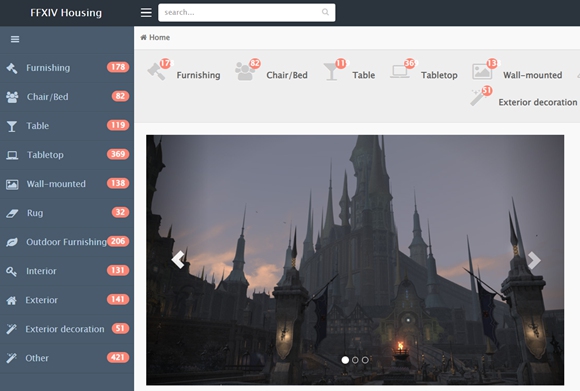Open the Tabletop category in the sidebar
The image size is (580, 391).
coord(67,155)
